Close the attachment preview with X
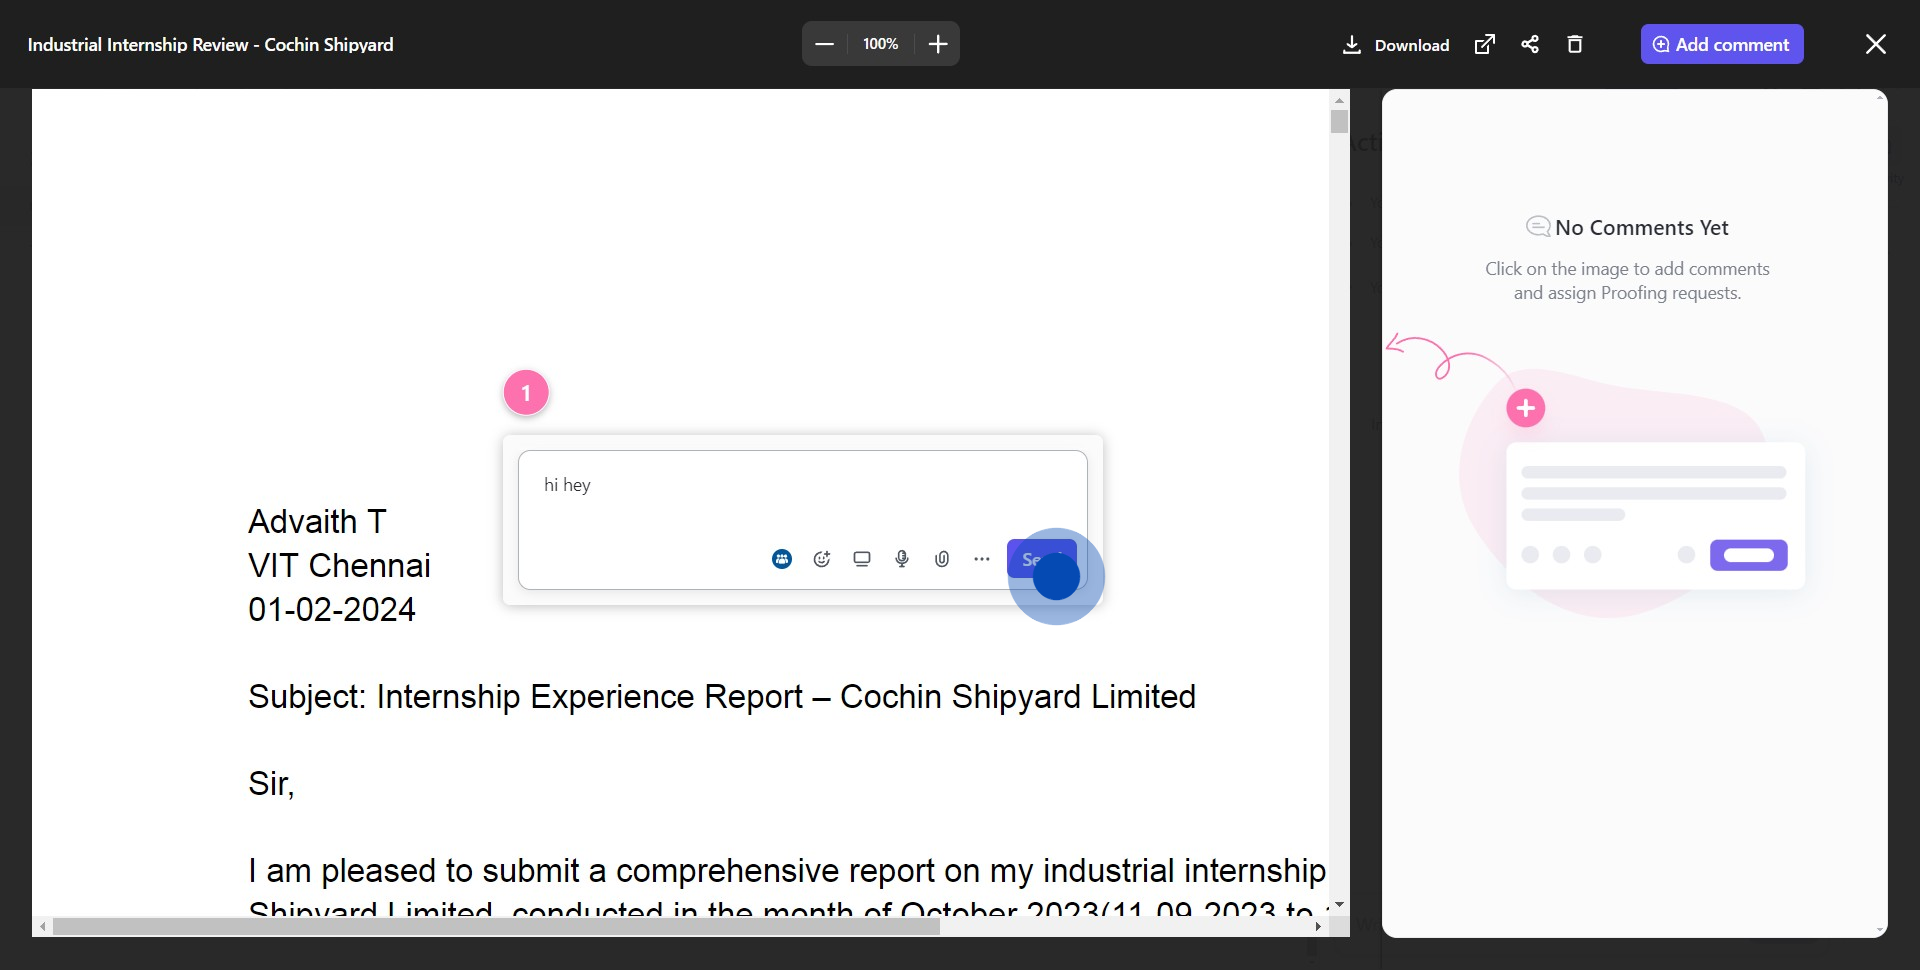The height and width of the screenshot is (970, 1920). [x=1876, y=44]
